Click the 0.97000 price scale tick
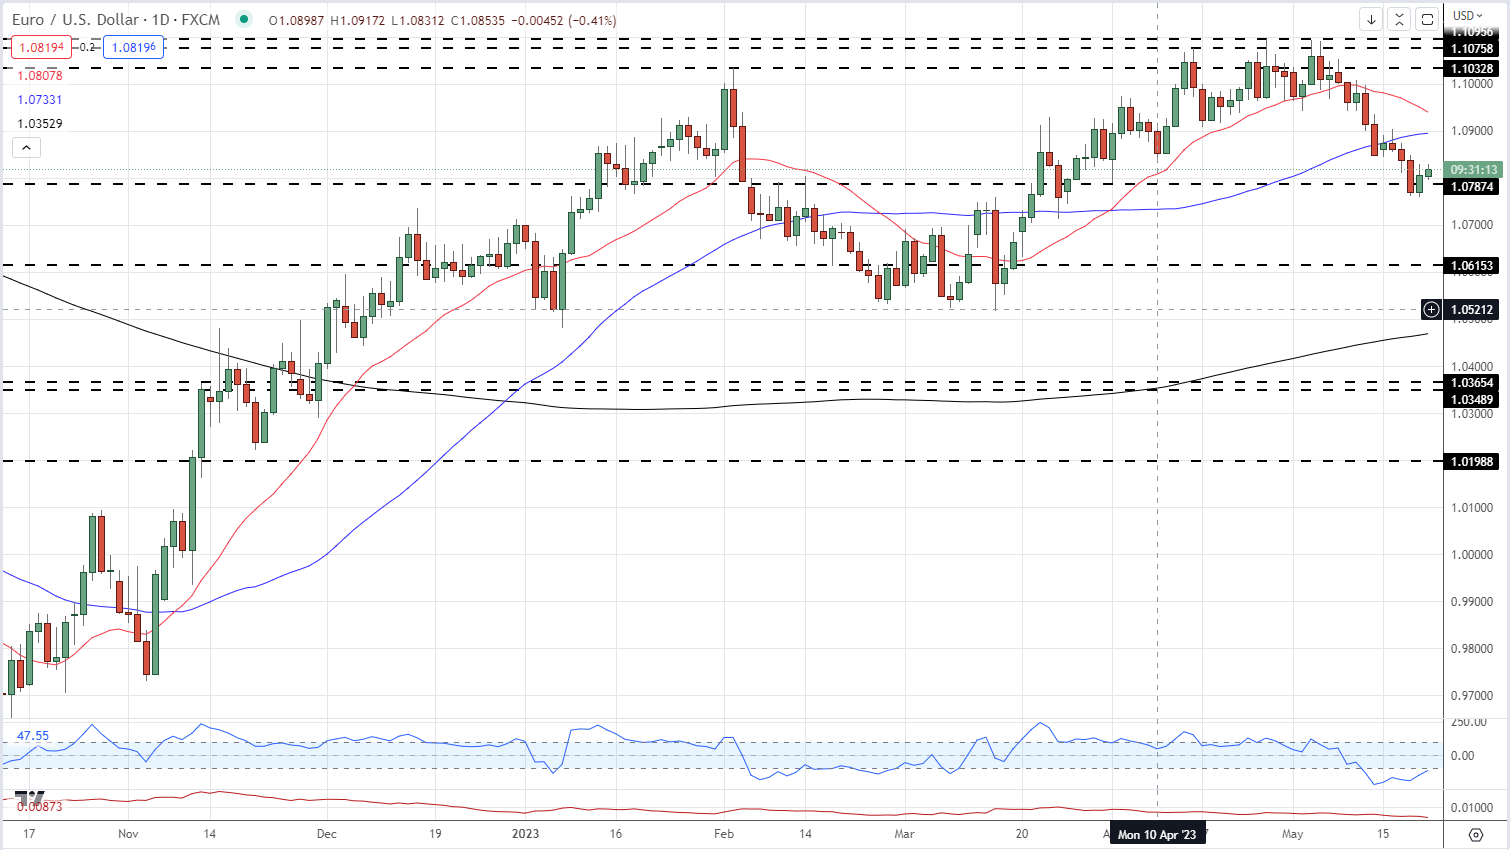This screenshot has height=850, width=1510. [1472, 696]
